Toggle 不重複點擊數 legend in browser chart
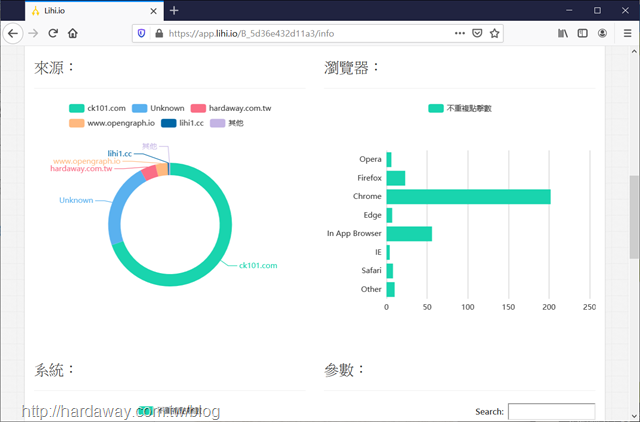 [x=436, y=108]
